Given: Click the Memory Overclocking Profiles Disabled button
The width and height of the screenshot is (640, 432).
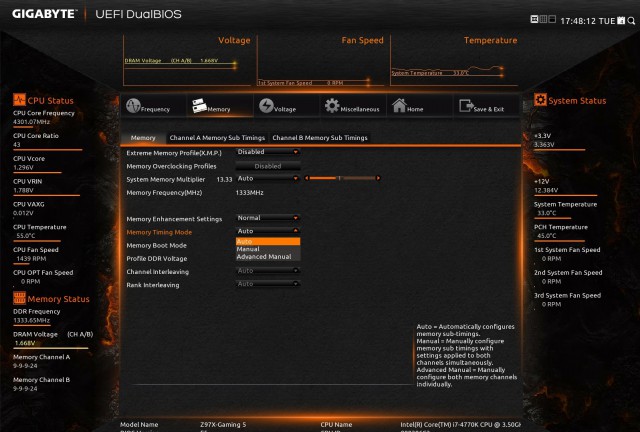Looking at the screenshot, I should pos(268,166).
